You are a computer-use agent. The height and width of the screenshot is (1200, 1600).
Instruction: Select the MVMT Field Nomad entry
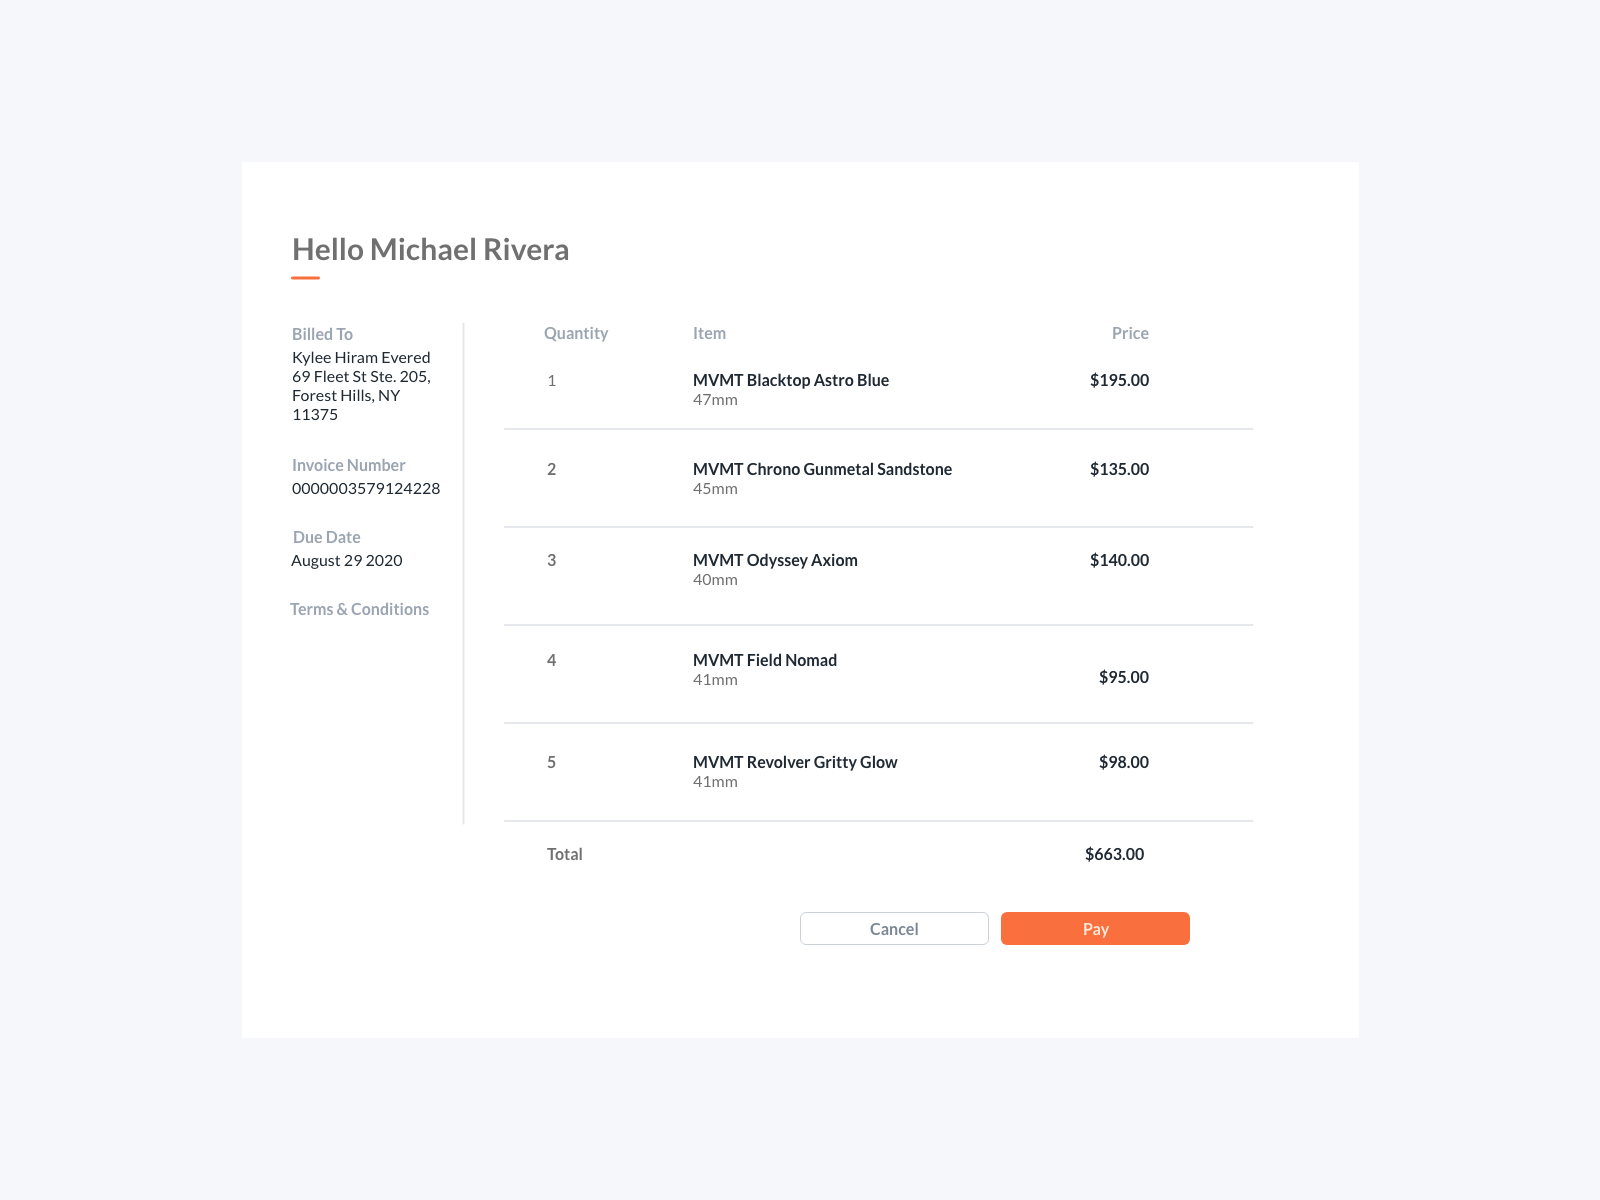click(766, 660)
